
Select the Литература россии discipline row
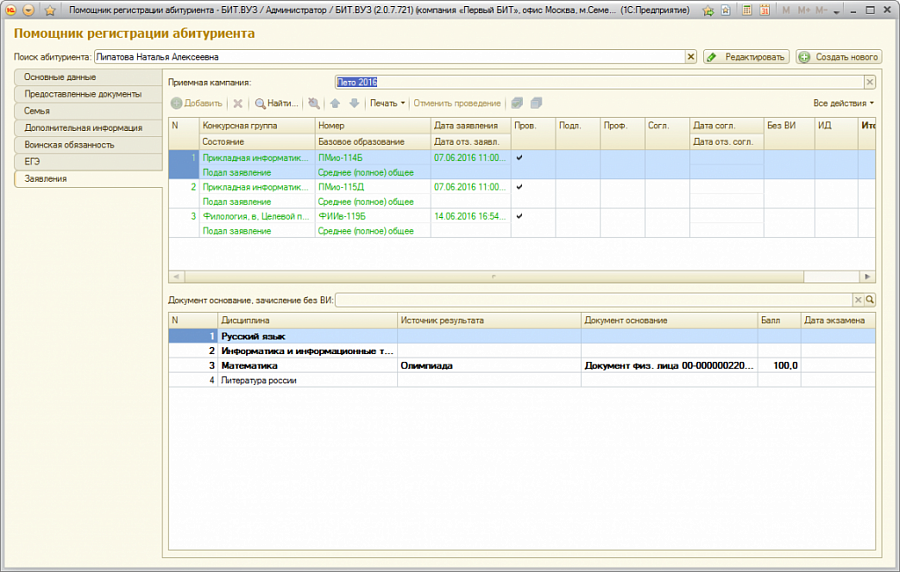pyautogui.click(x=522, y=380)
